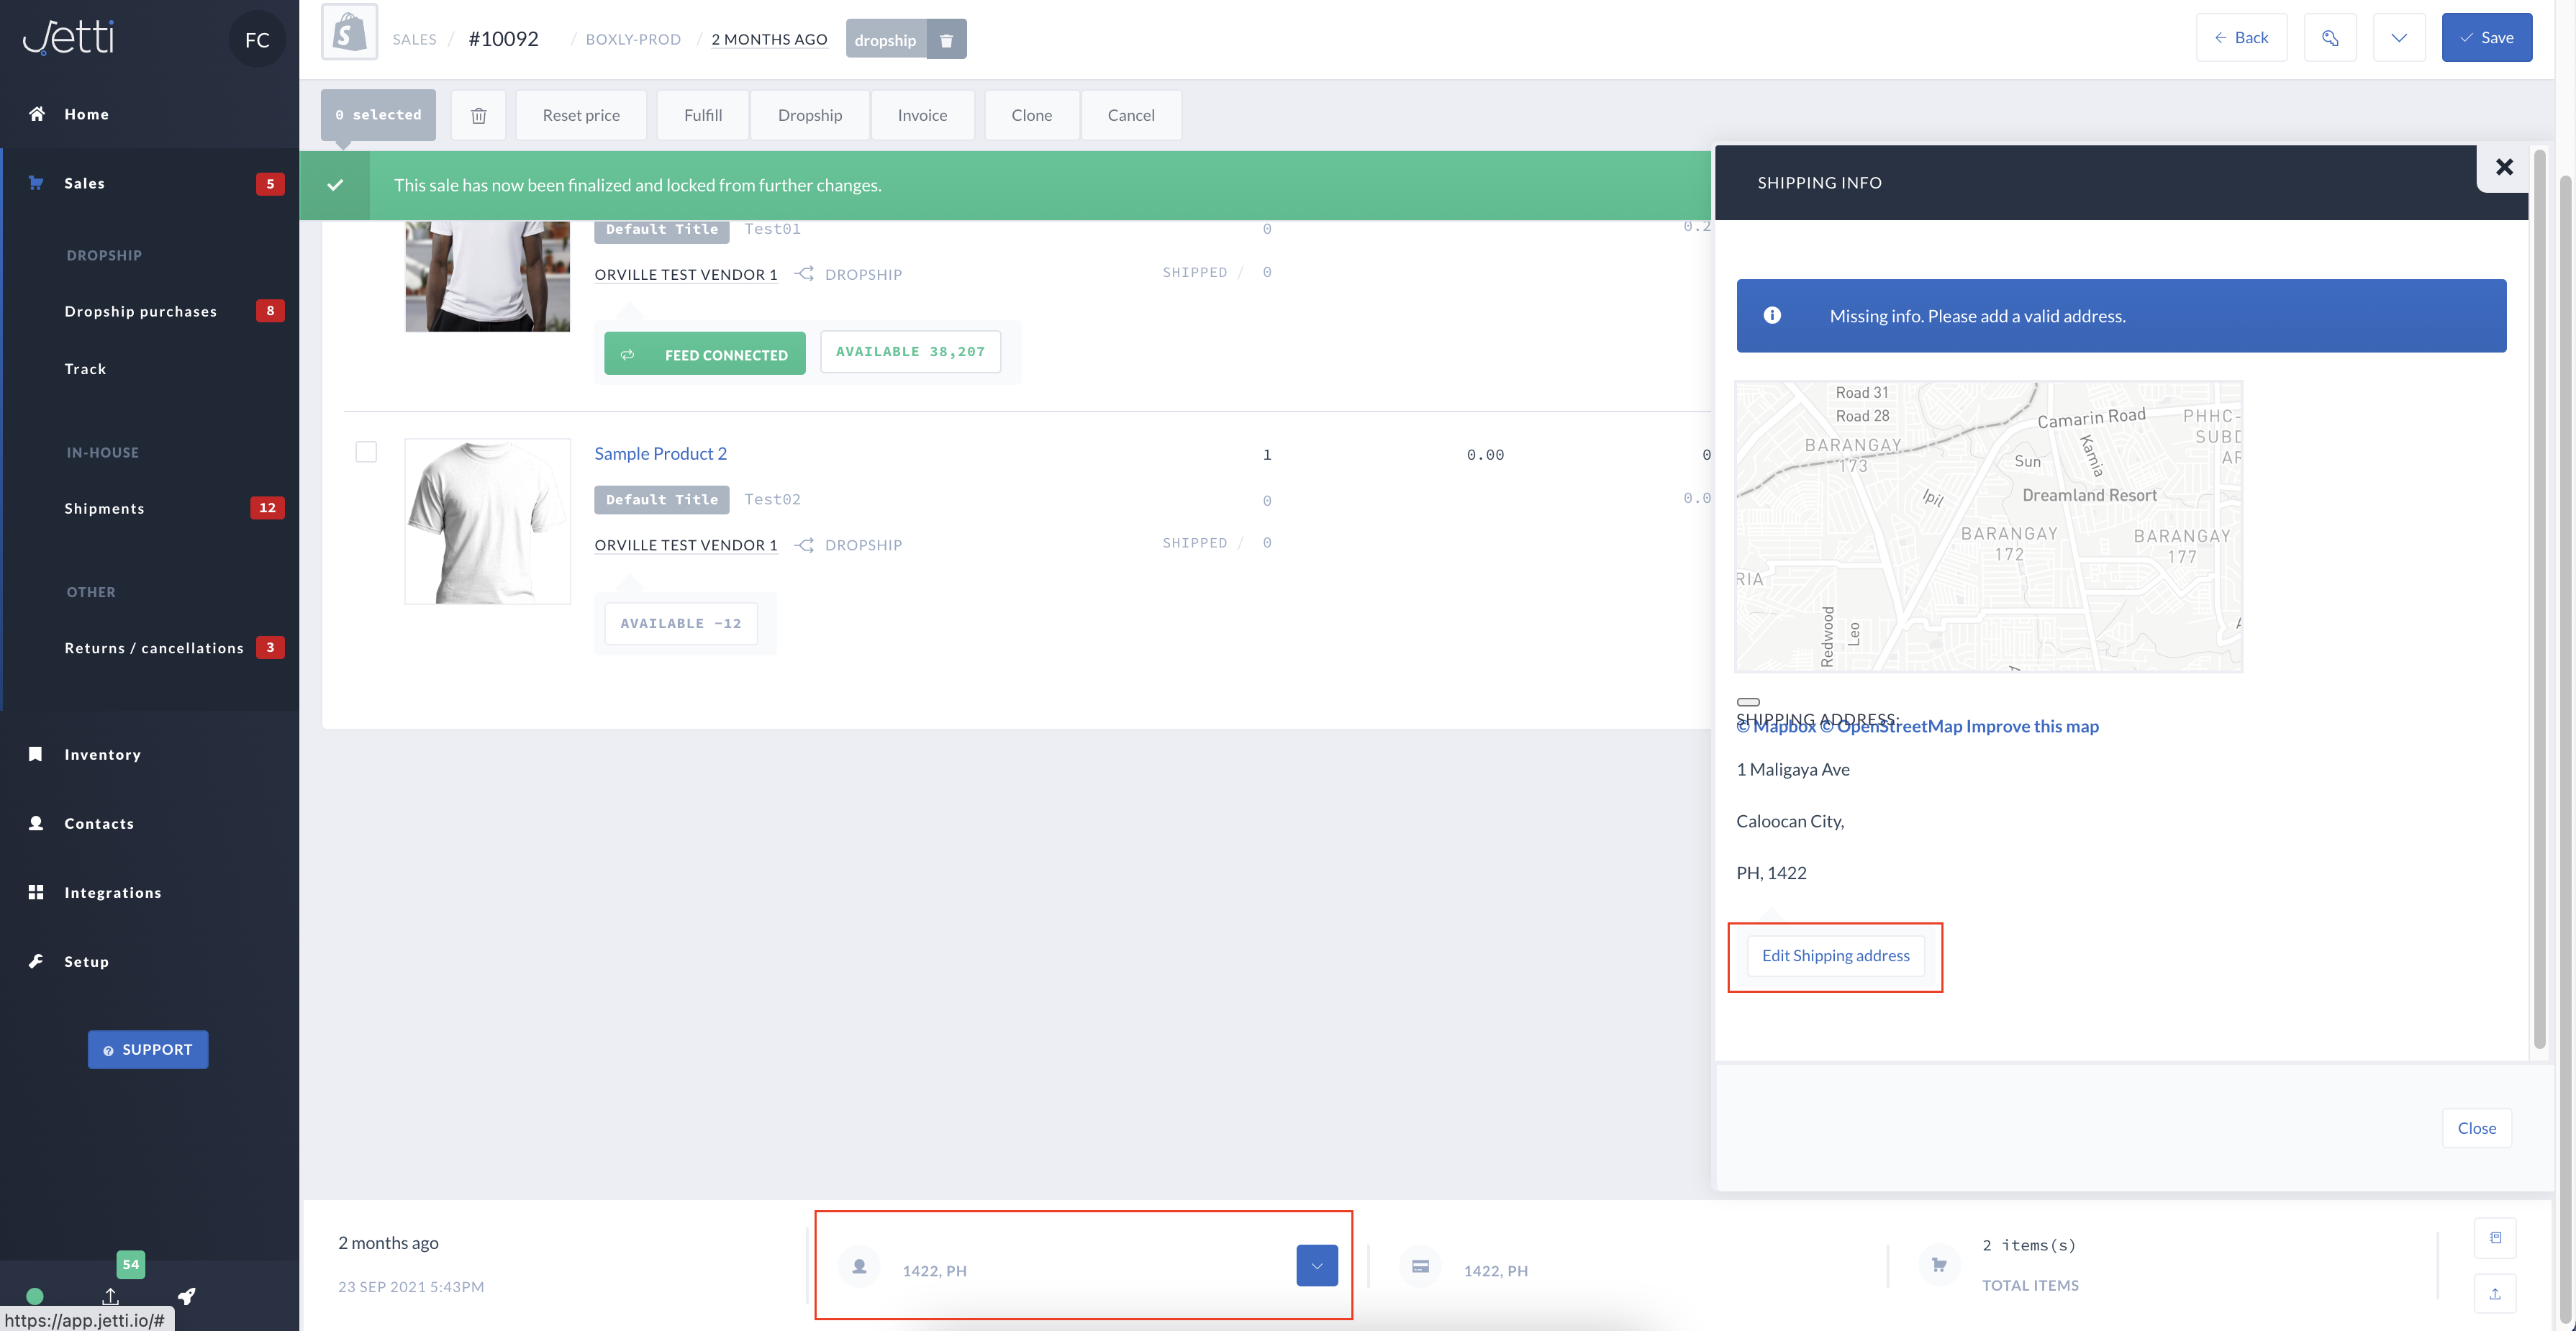Expand the shipping address dropdown arrow

(1317, 1266)
